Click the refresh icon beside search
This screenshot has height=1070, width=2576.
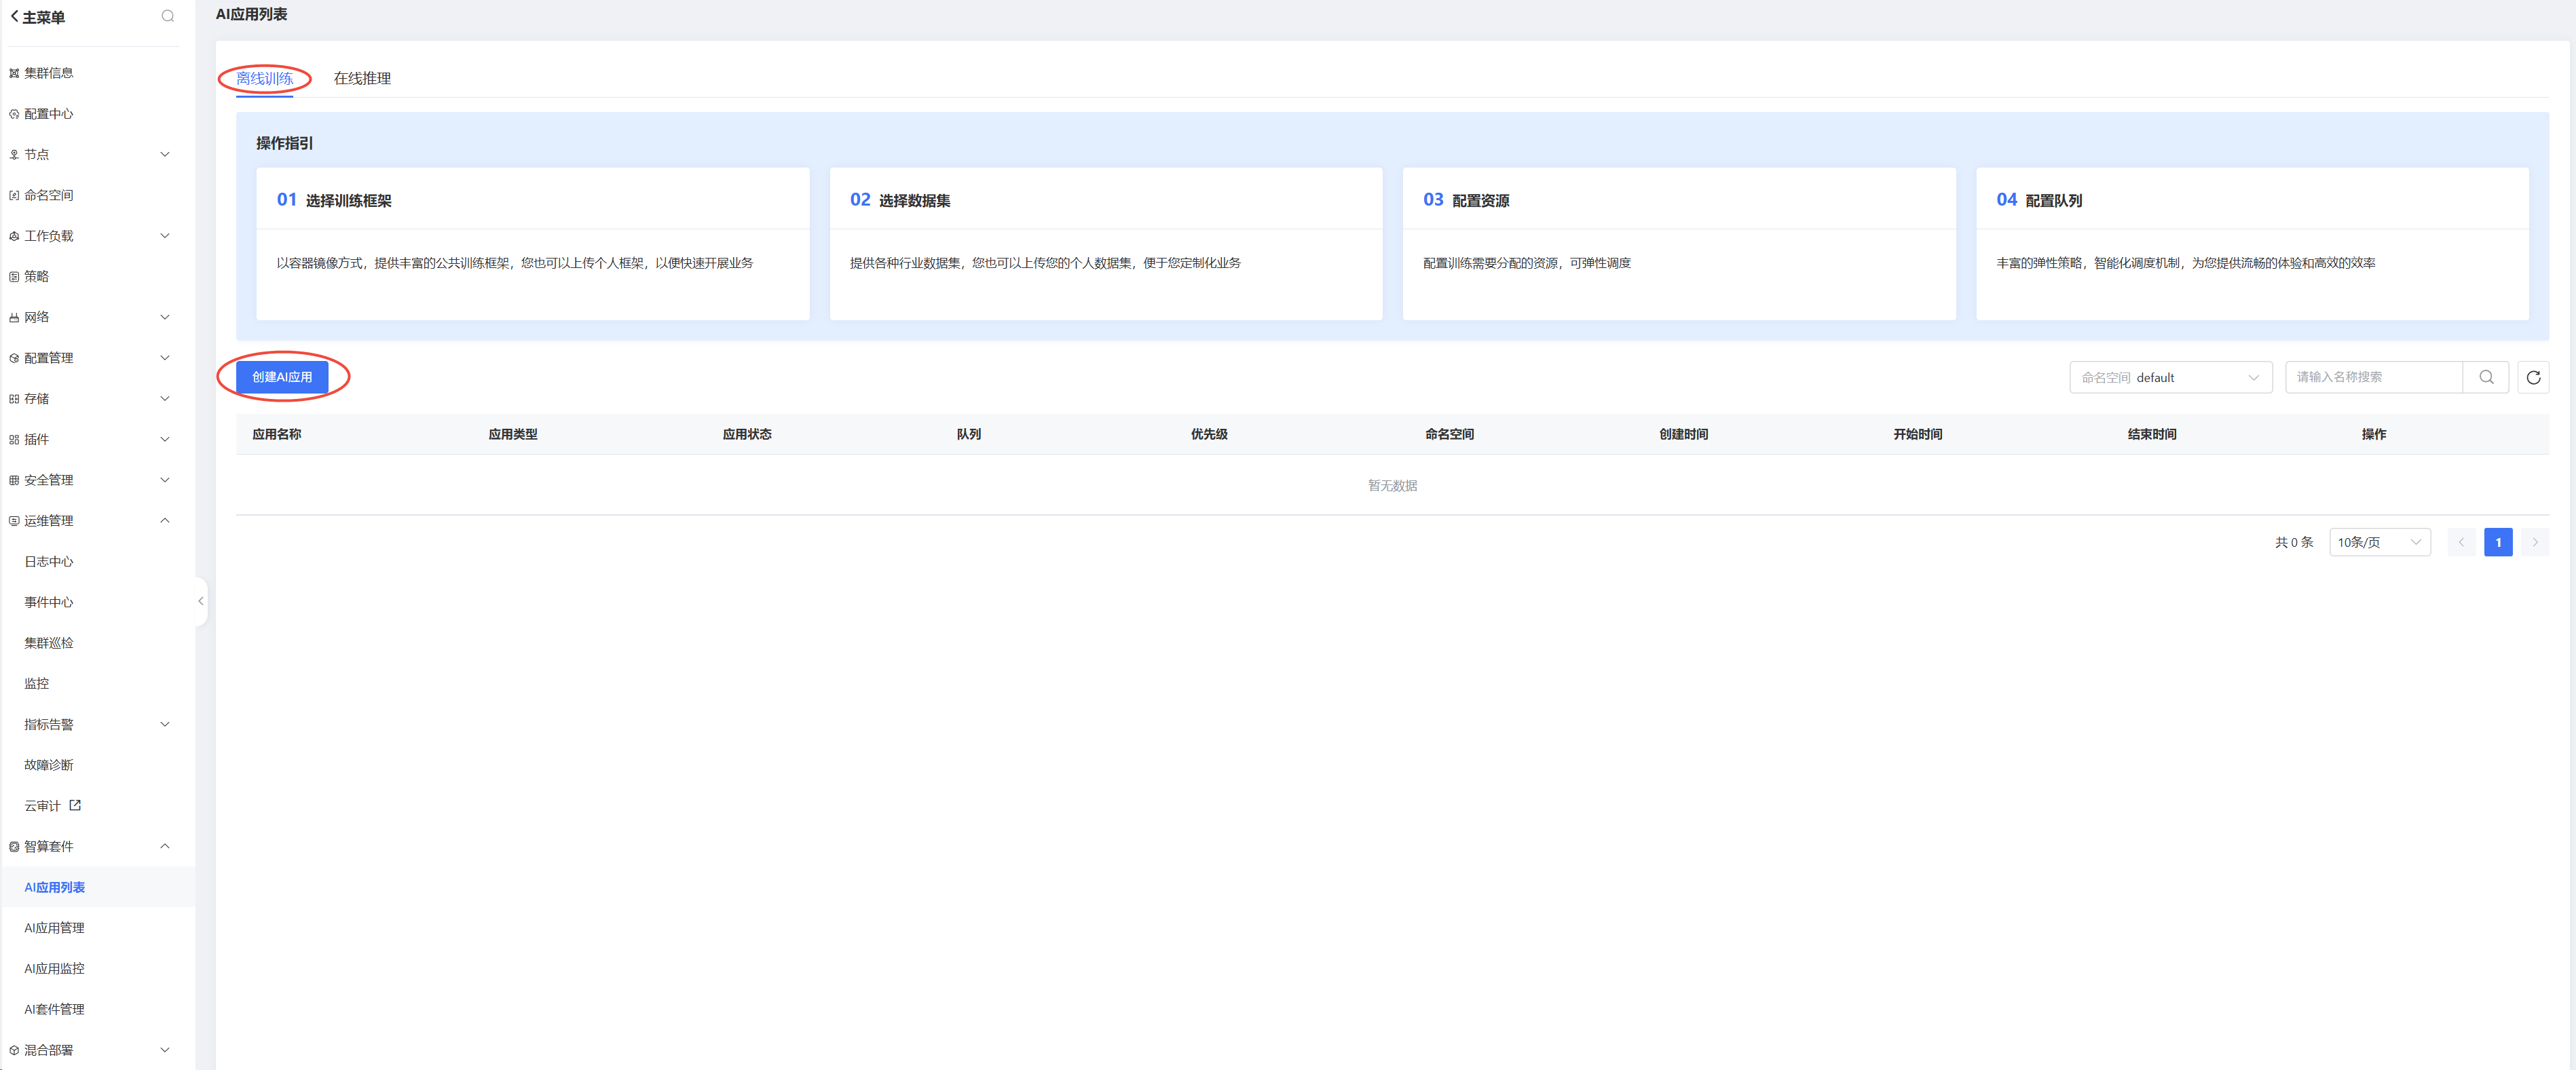pyautogui.click(x=2532, y=377)
